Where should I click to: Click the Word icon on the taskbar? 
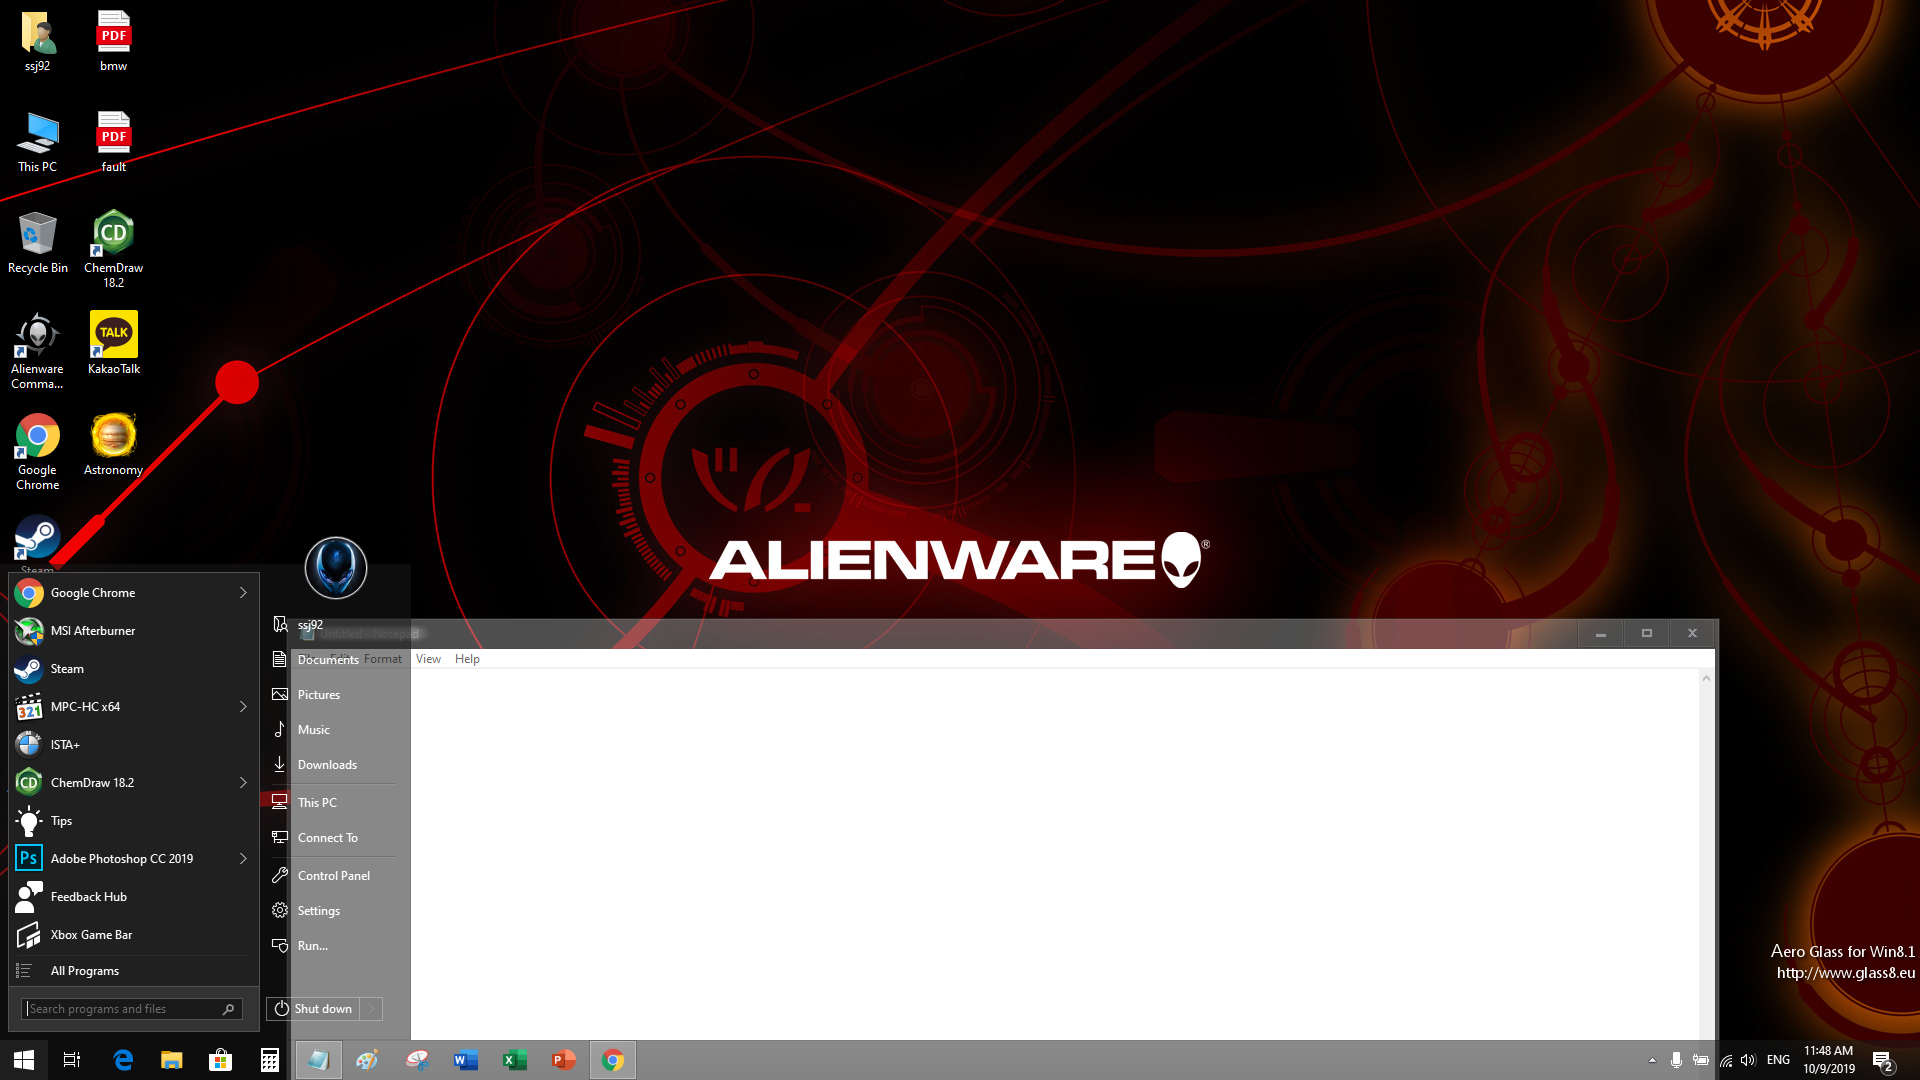(x=466, y=1060)
